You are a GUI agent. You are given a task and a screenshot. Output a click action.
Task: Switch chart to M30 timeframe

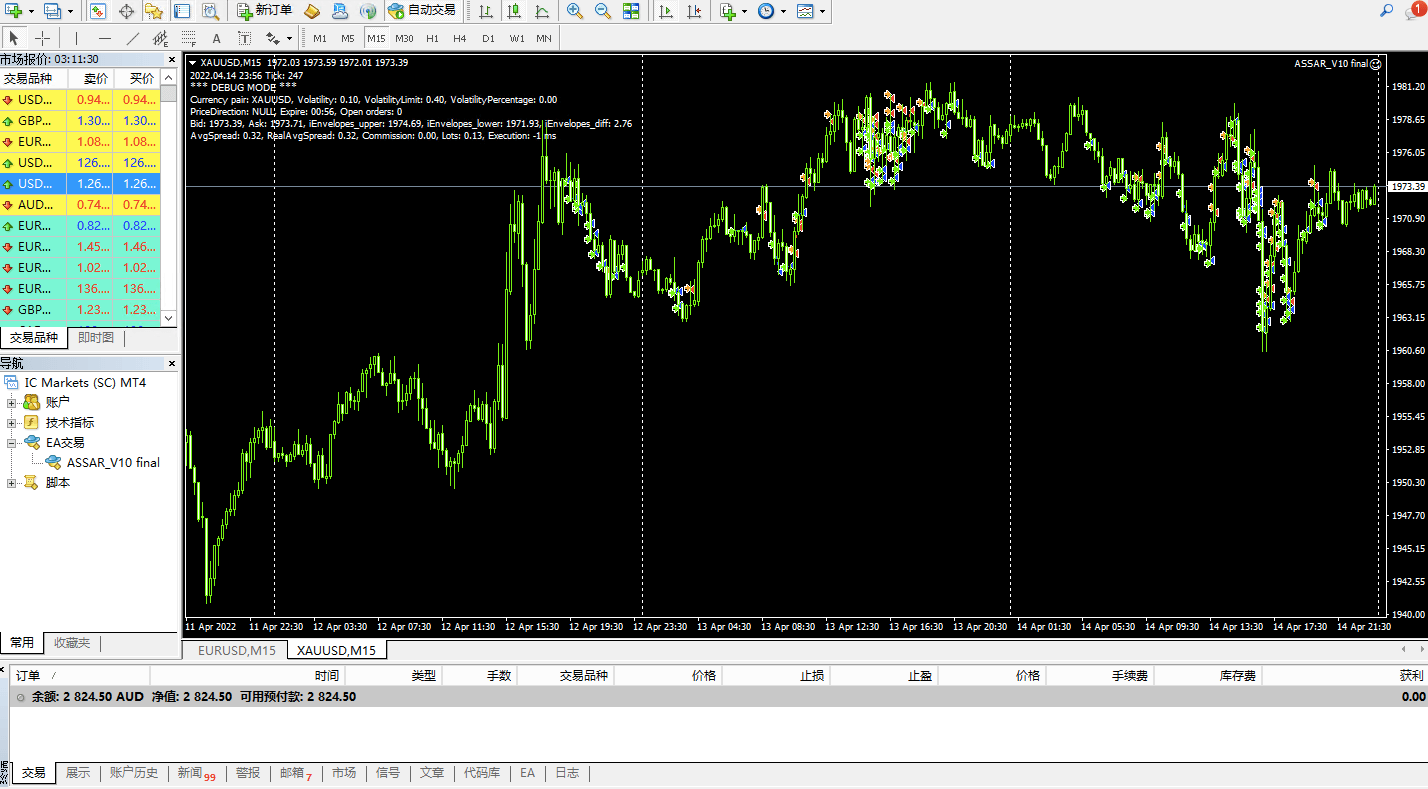tap(404, 38)
